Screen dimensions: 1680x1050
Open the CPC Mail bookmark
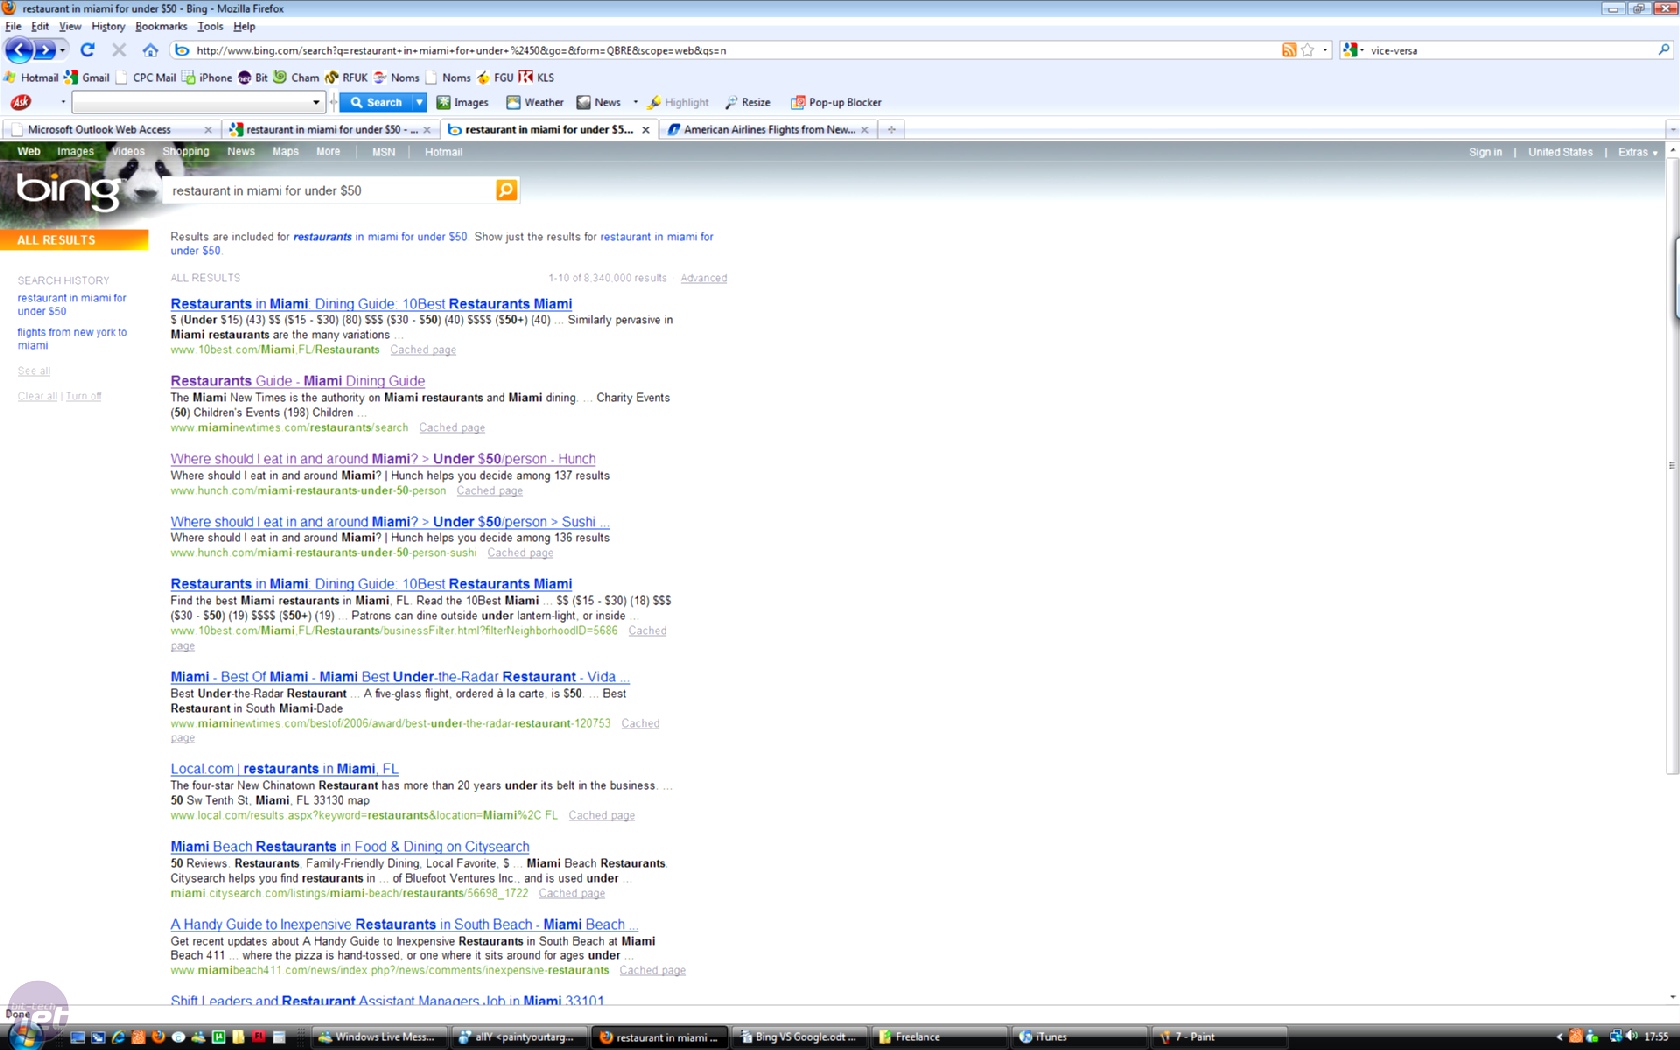(146, 77)
